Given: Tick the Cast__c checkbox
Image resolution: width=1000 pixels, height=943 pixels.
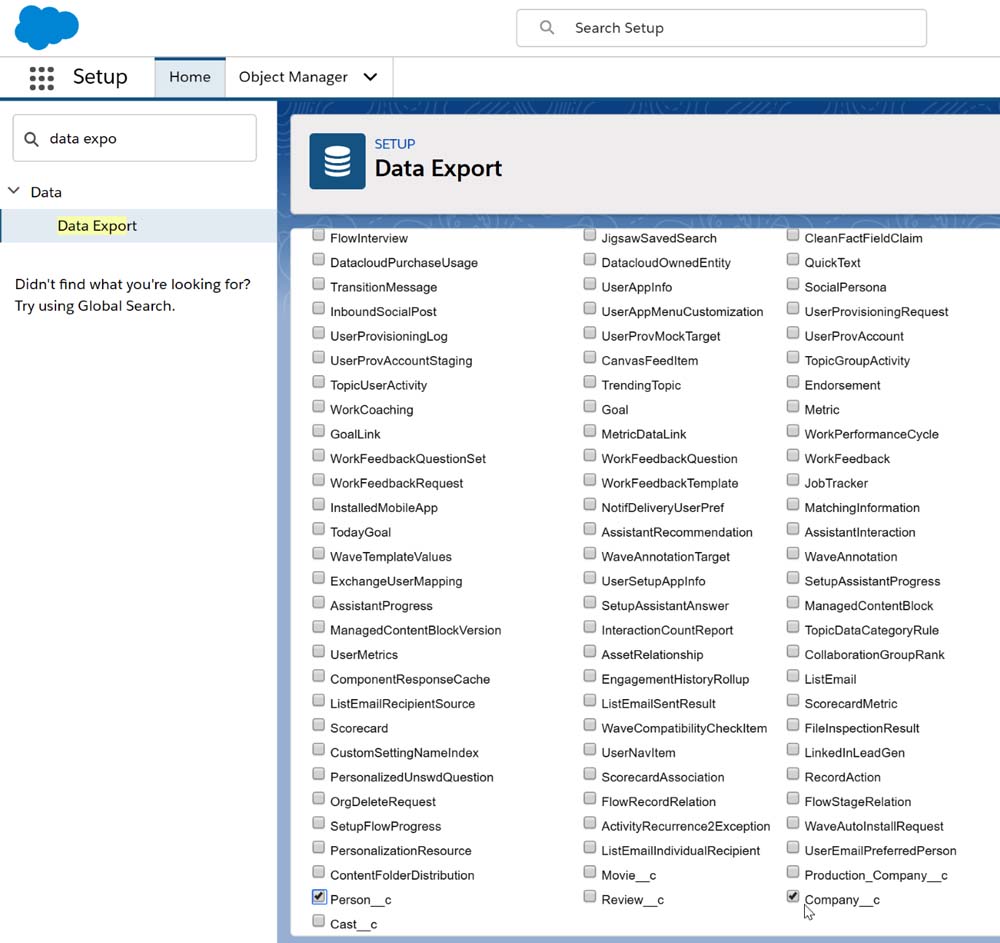Looking at the screenshot, I should click(319, 921).
